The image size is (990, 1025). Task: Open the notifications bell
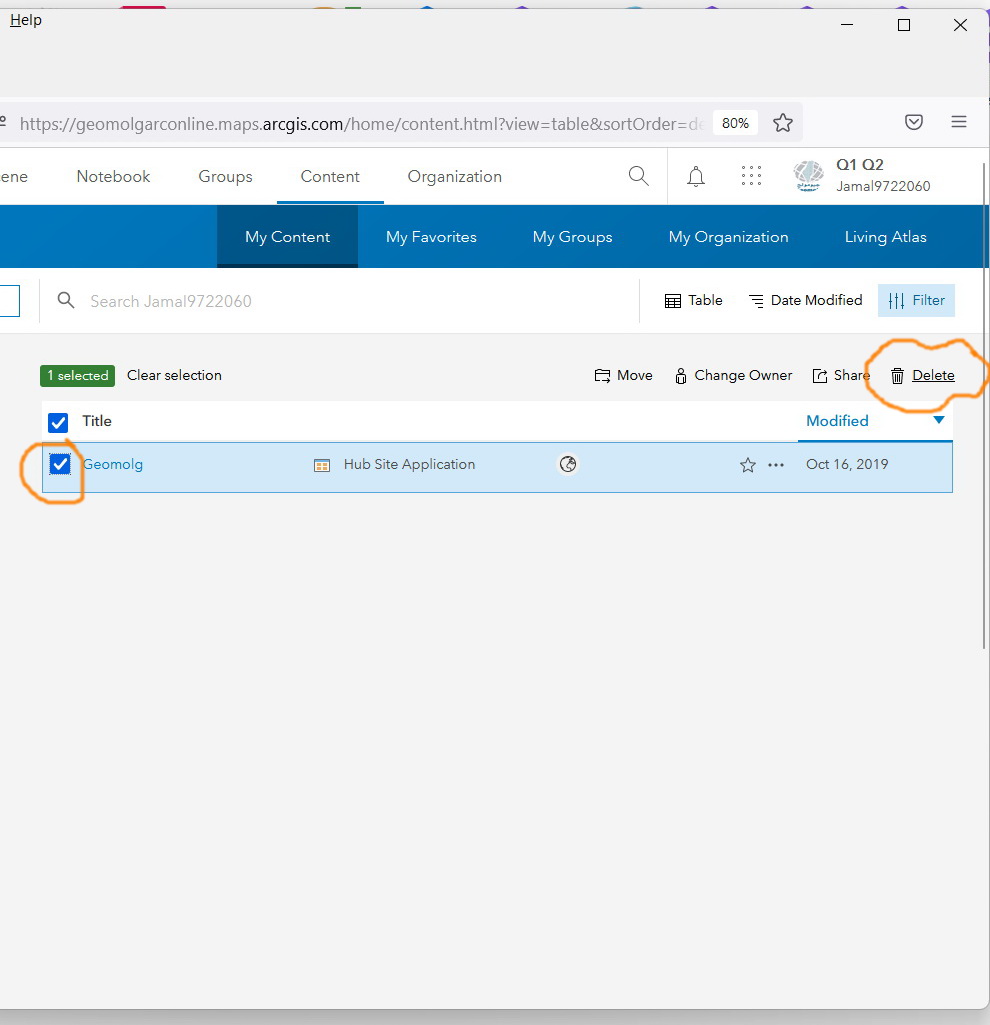[x=696, y=176]
